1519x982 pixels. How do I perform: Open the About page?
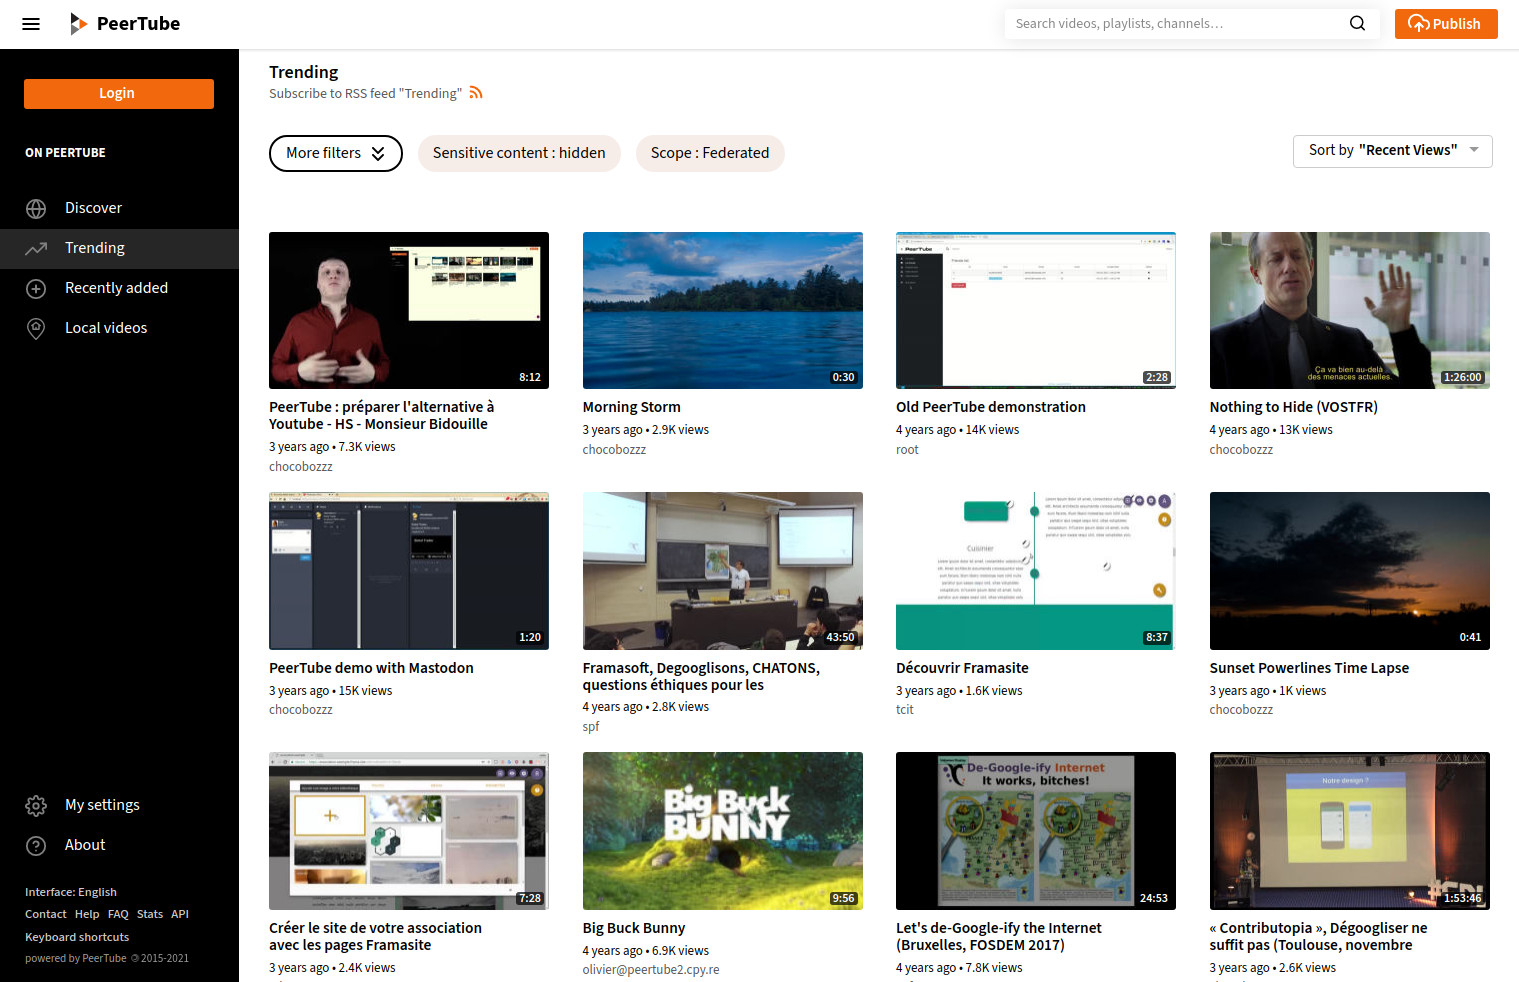tap(85, 845)
